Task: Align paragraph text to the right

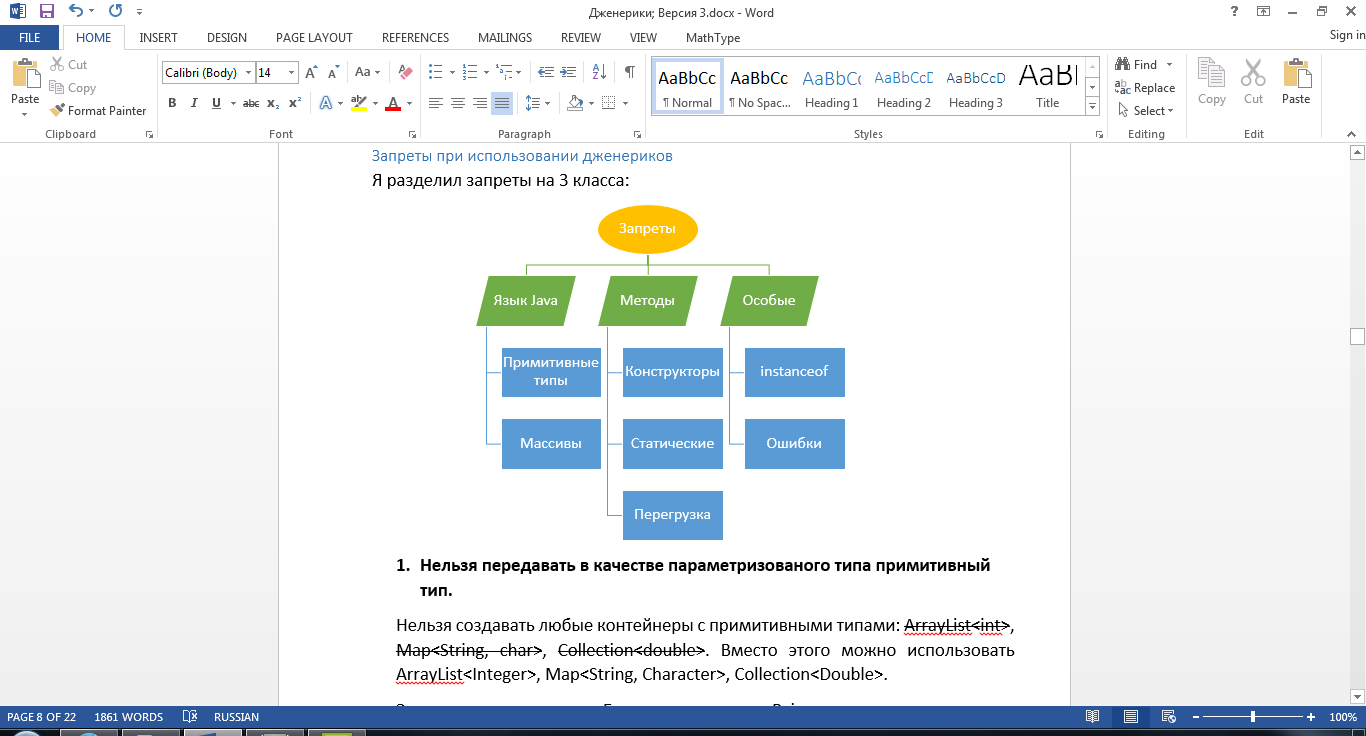Action: [480, 103]
